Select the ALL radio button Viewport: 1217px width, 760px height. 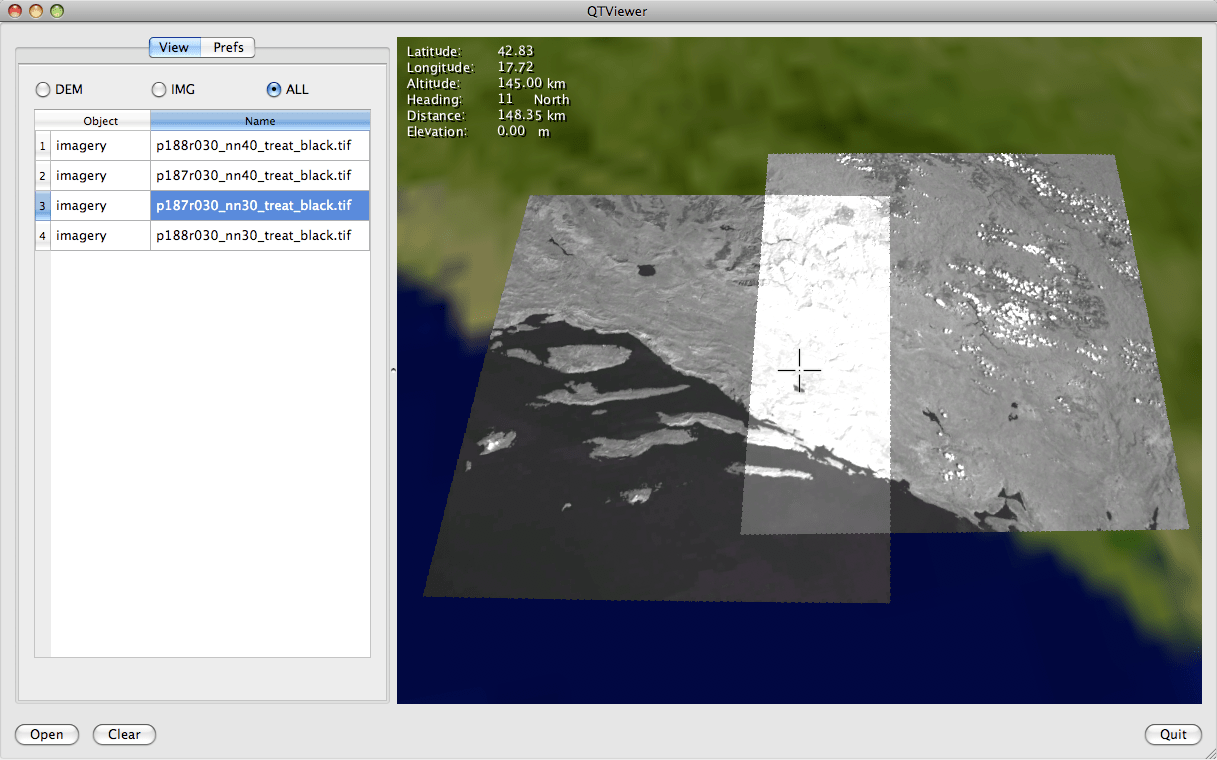click(274, 89)
